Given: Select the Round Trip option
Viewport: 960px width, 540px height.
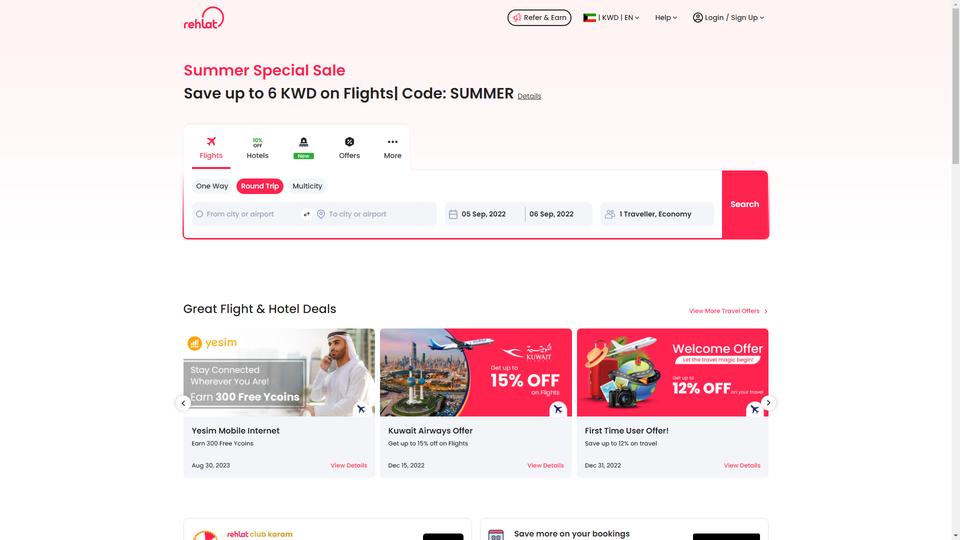Looking at the screenshot, I should tap(260, 186).
